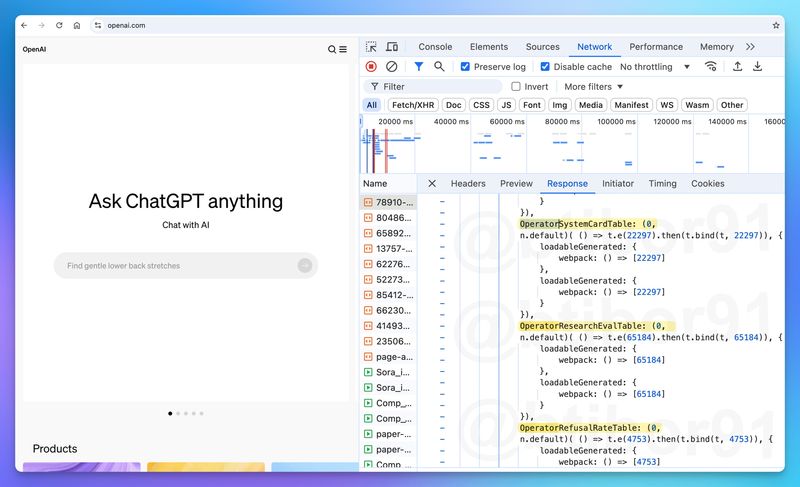Select the page-a... request row
The width and height of the screenshot is (800, 487).
pyautogui.click(x=388, y=357)
